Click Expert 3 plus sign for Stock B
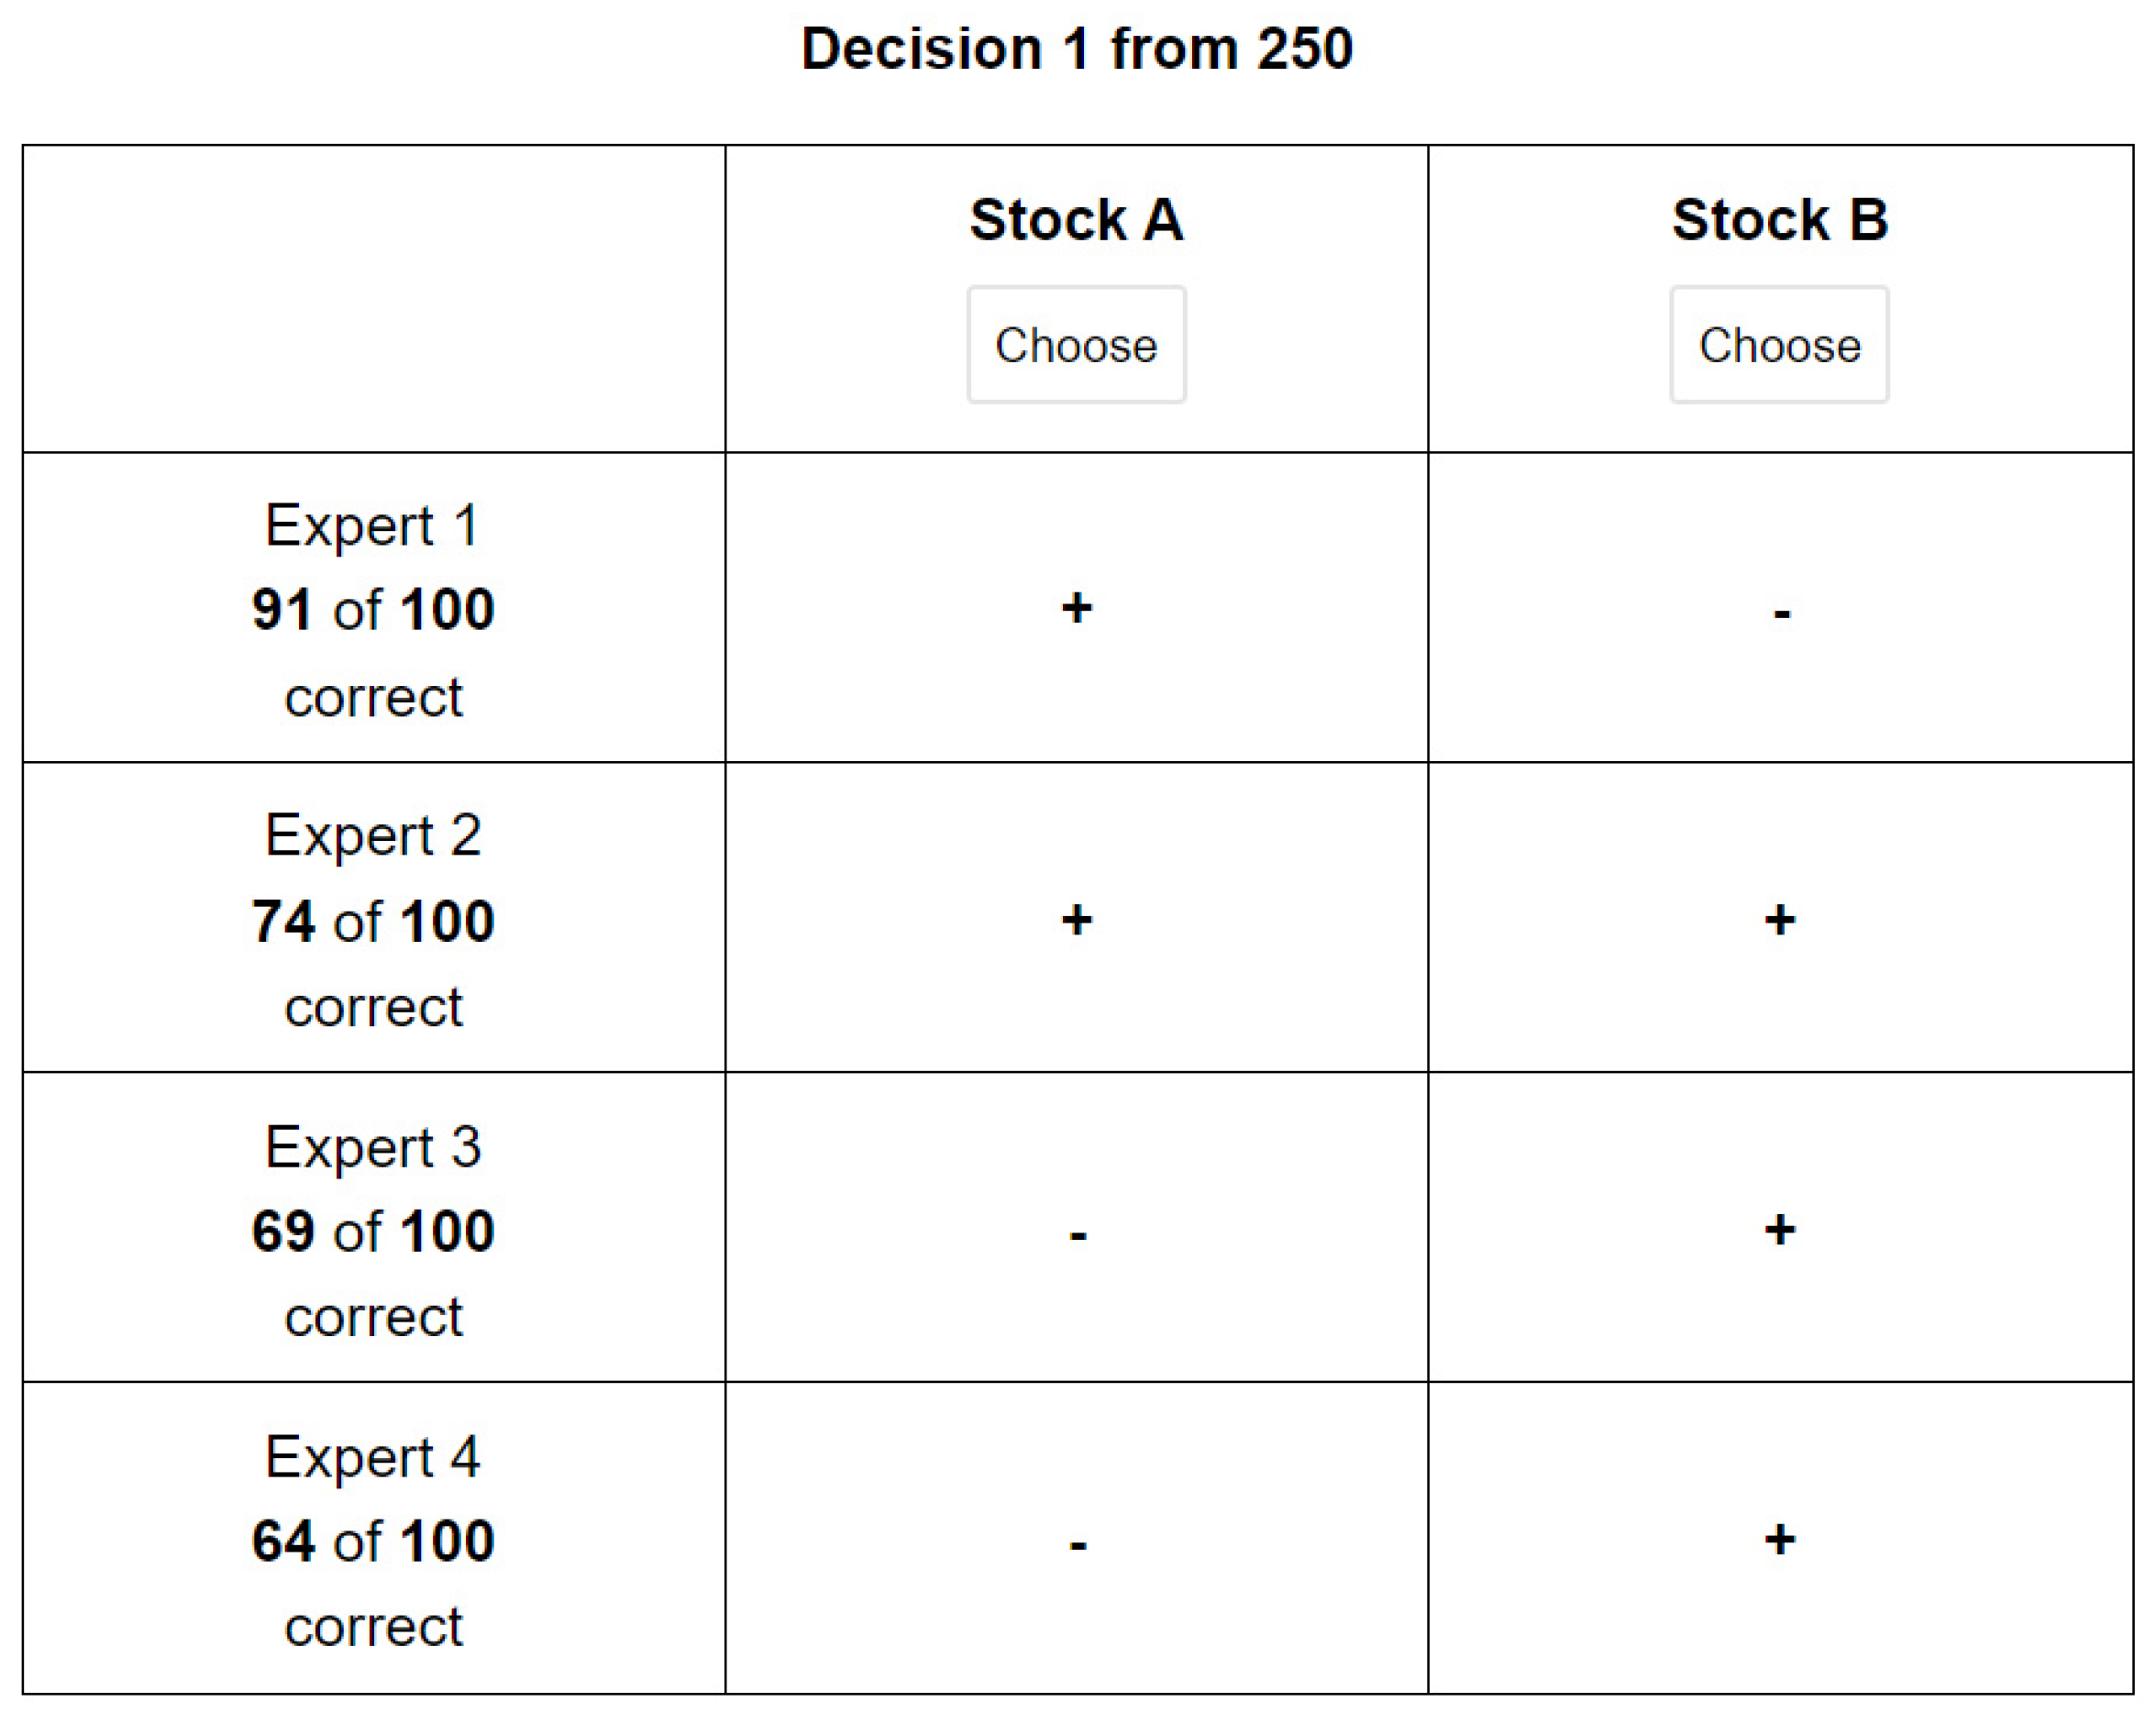The height and width of the screenshot is (1713, 2156). click(x=1780, y=1230)
